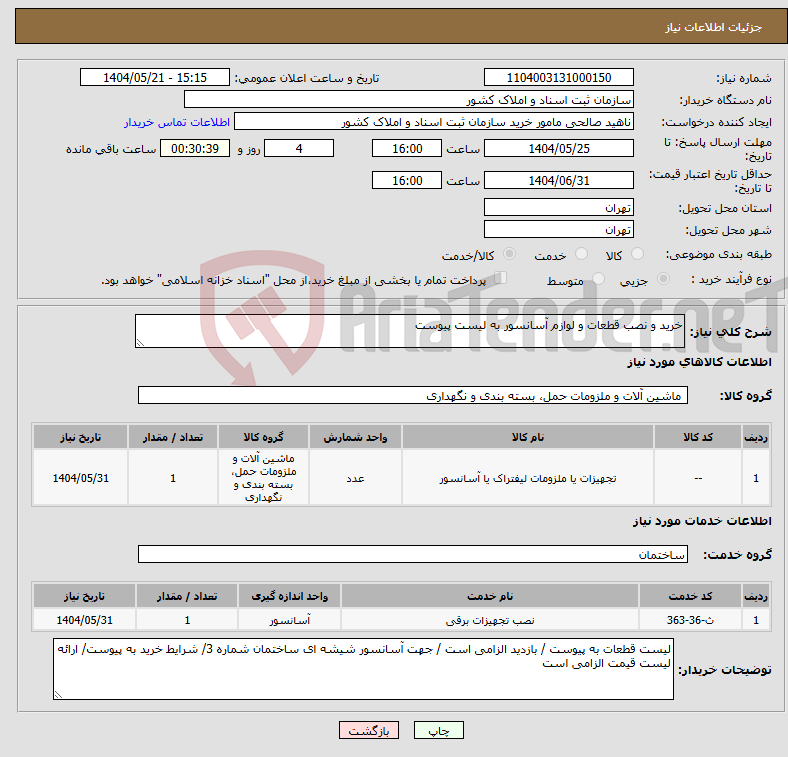The image size is (788, 757).
Task: Click the نام خدمت column header
Action: 490,596
